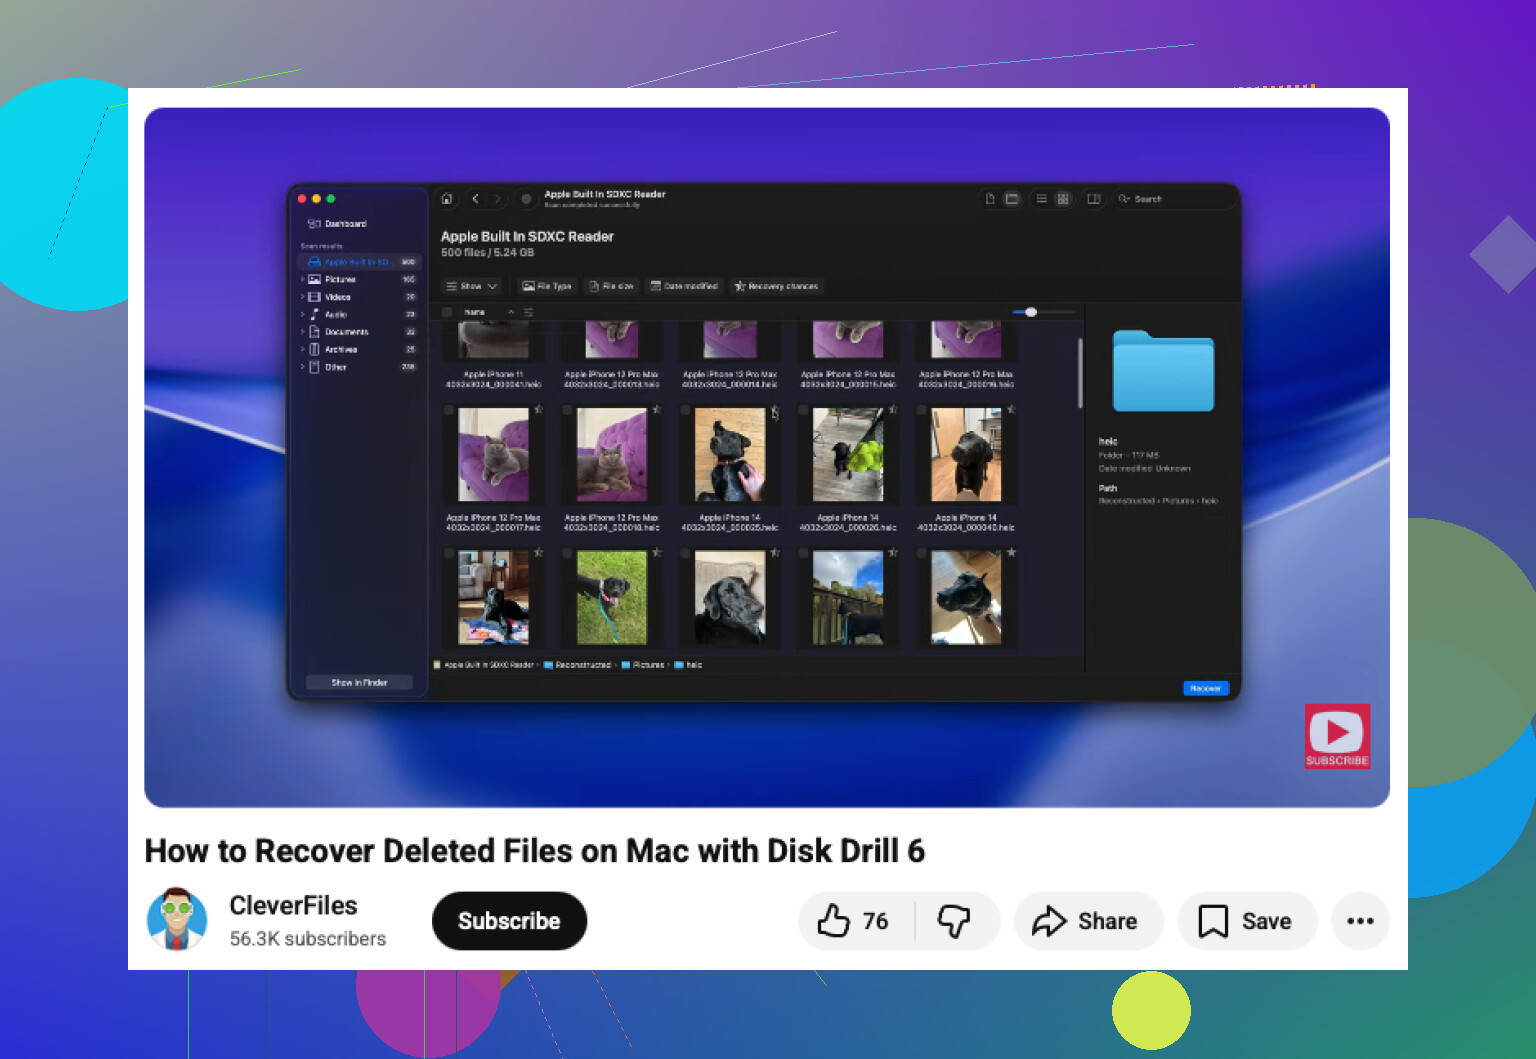Viewport: 1536px width, 1059px height.
Task: Open the Recovery chances filter
Action: 776,286
